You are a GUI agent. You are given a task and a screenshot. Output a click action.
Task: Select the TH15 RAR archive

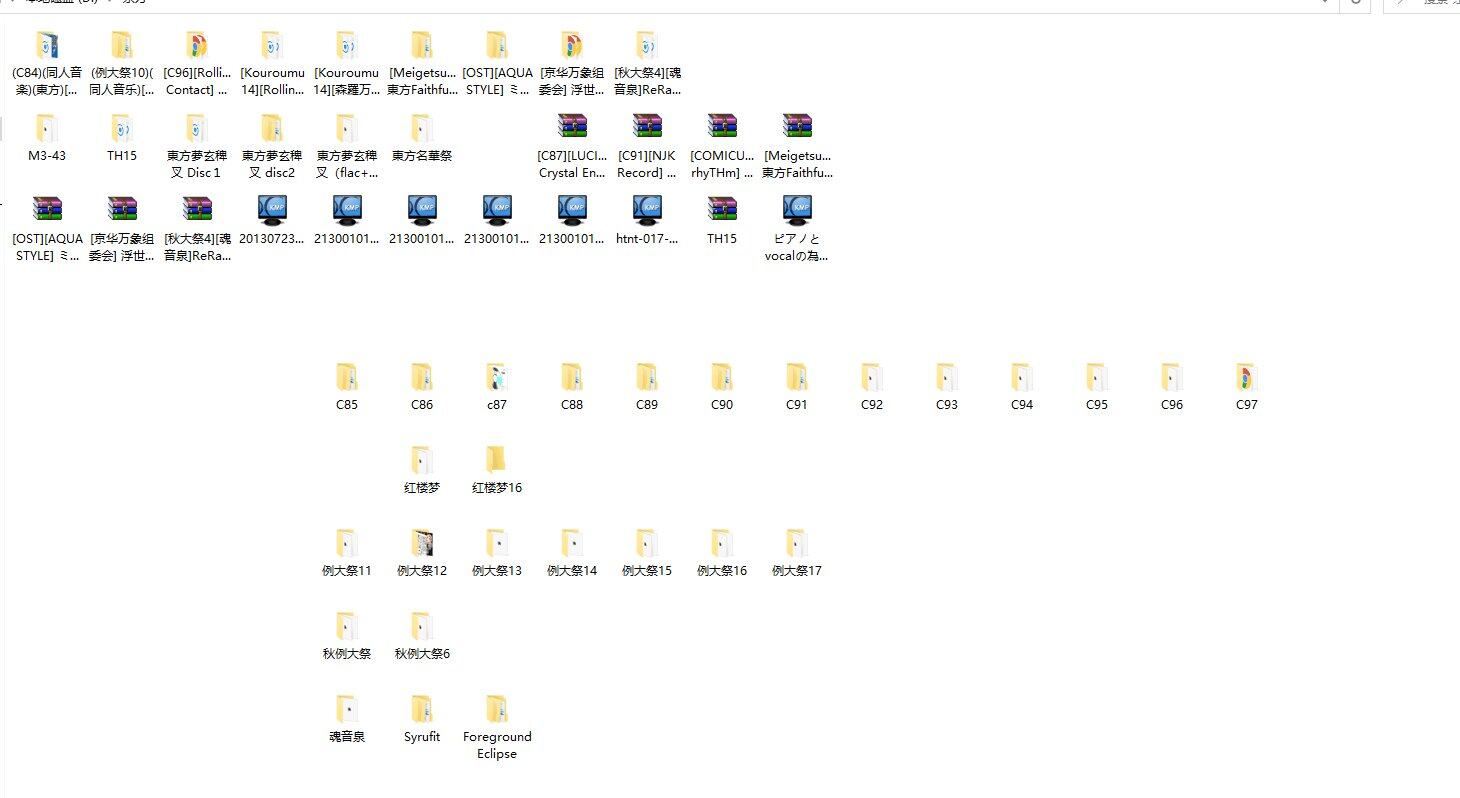coord(722,221)
